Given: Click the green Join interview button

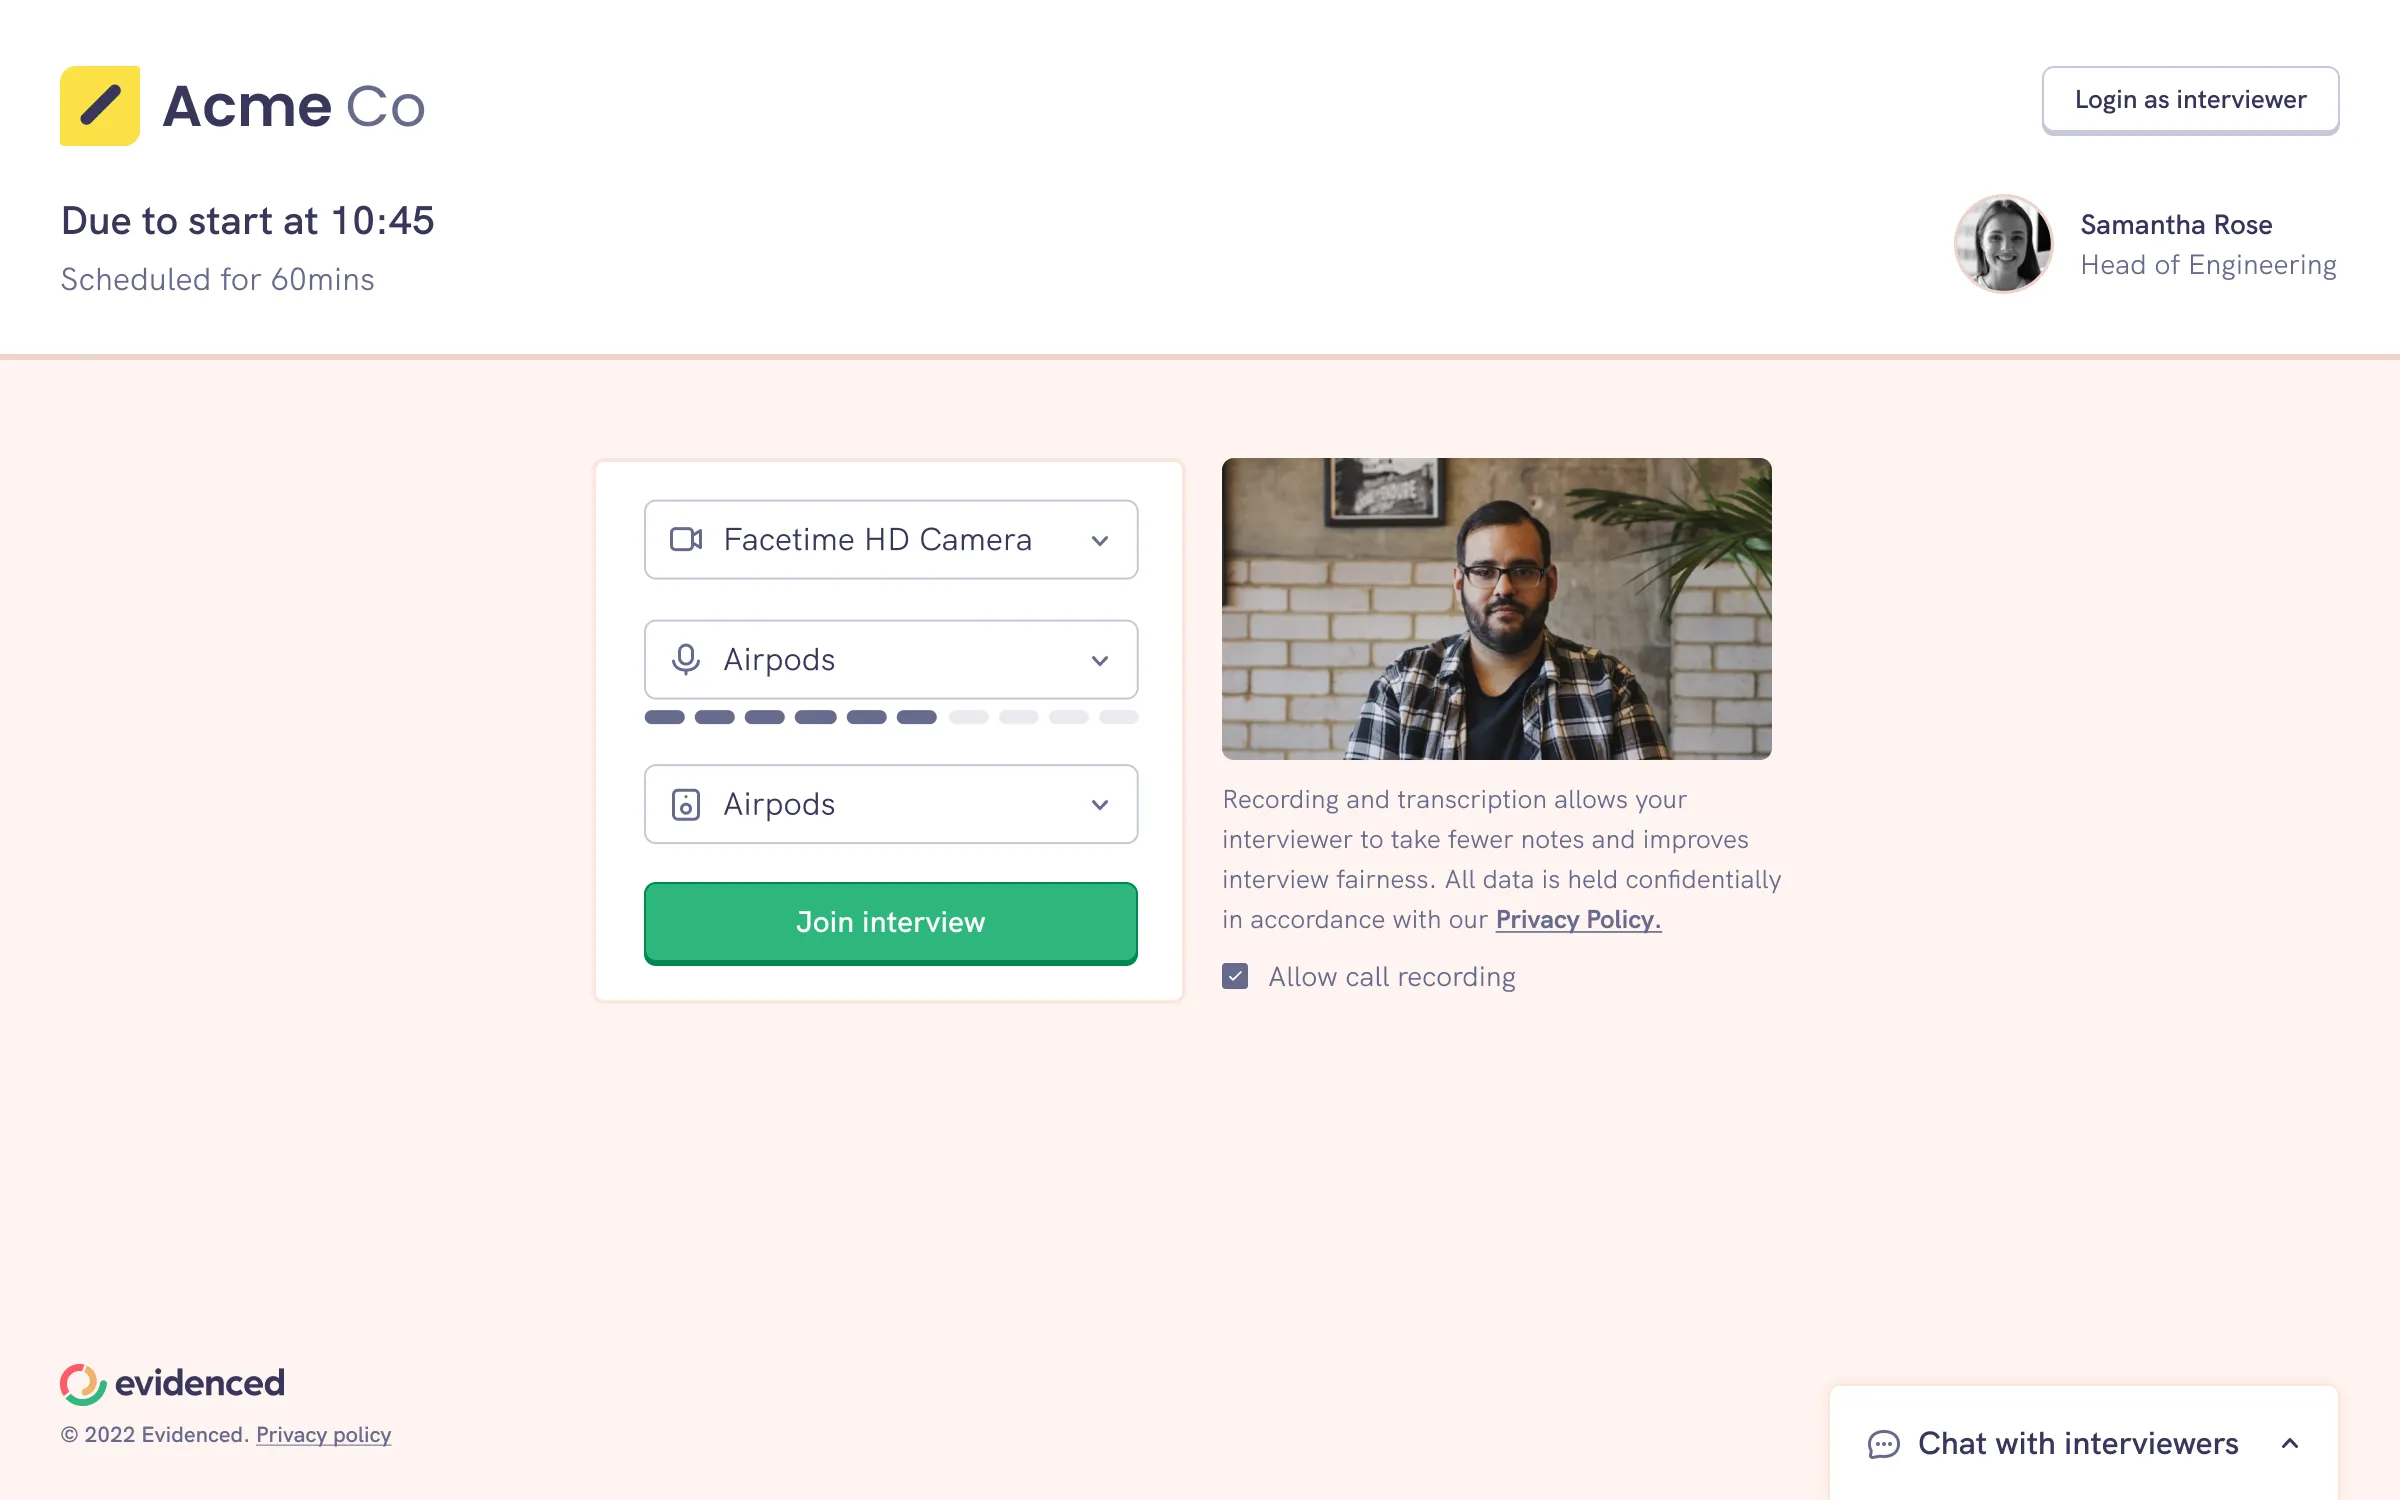Looking at the screenshot, I should (891, 923).
